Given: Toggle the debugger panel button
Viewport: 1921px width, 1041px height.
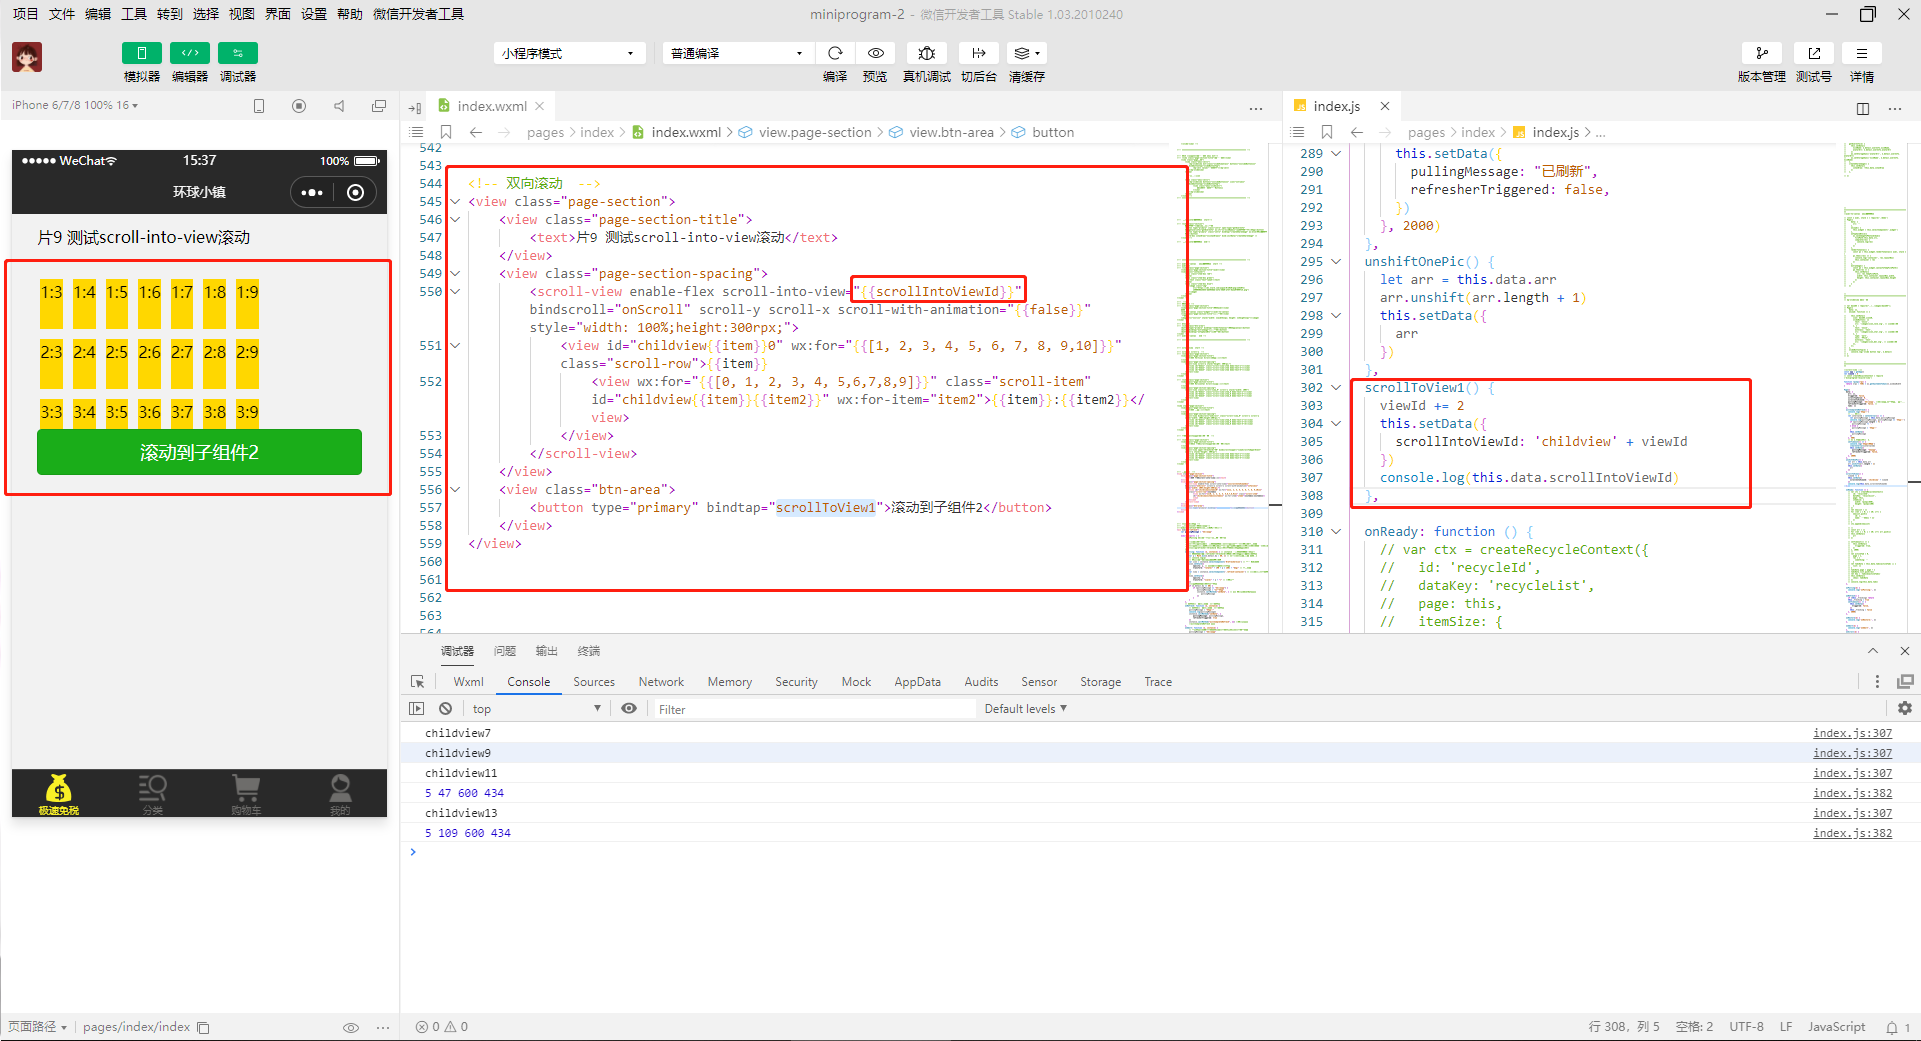Looking at the screenshot, I should coord(237,53).
